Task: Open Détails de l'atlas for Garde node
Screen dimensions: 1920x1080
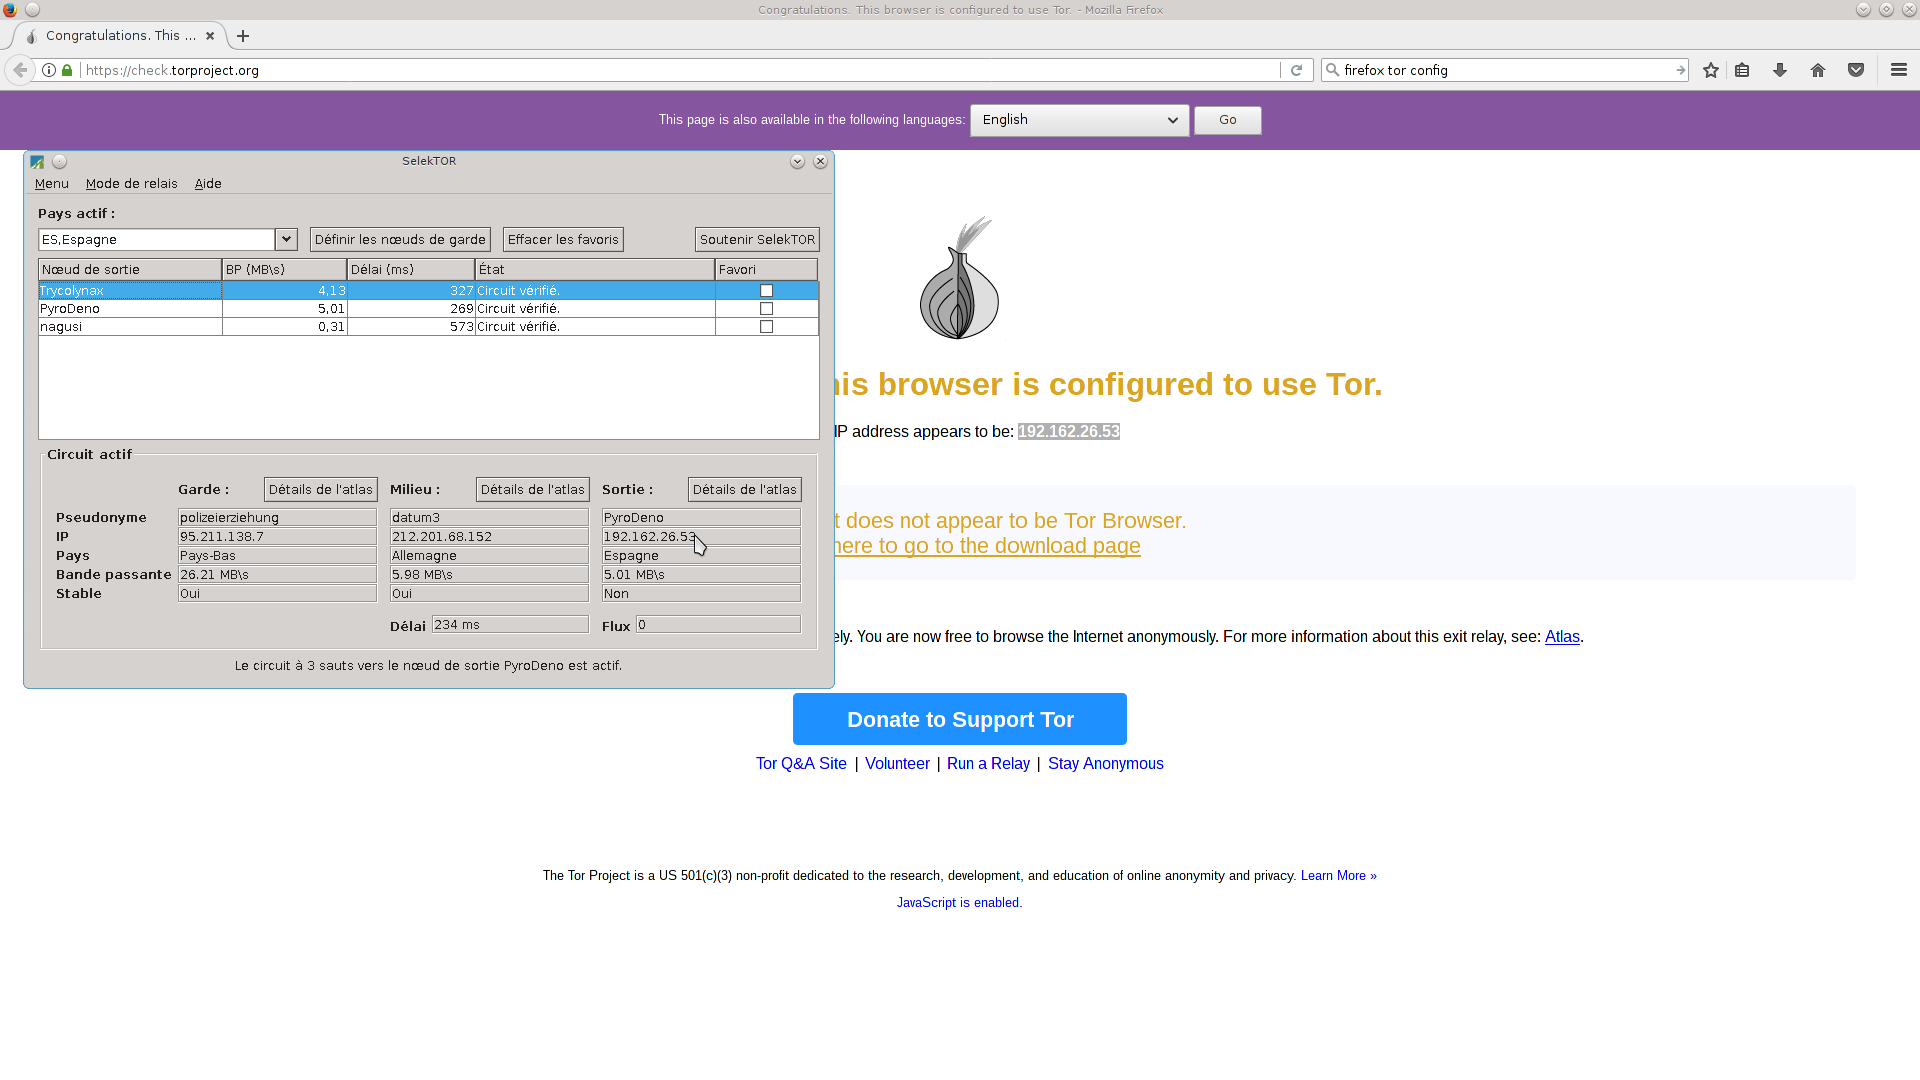Action: (321, 489)
